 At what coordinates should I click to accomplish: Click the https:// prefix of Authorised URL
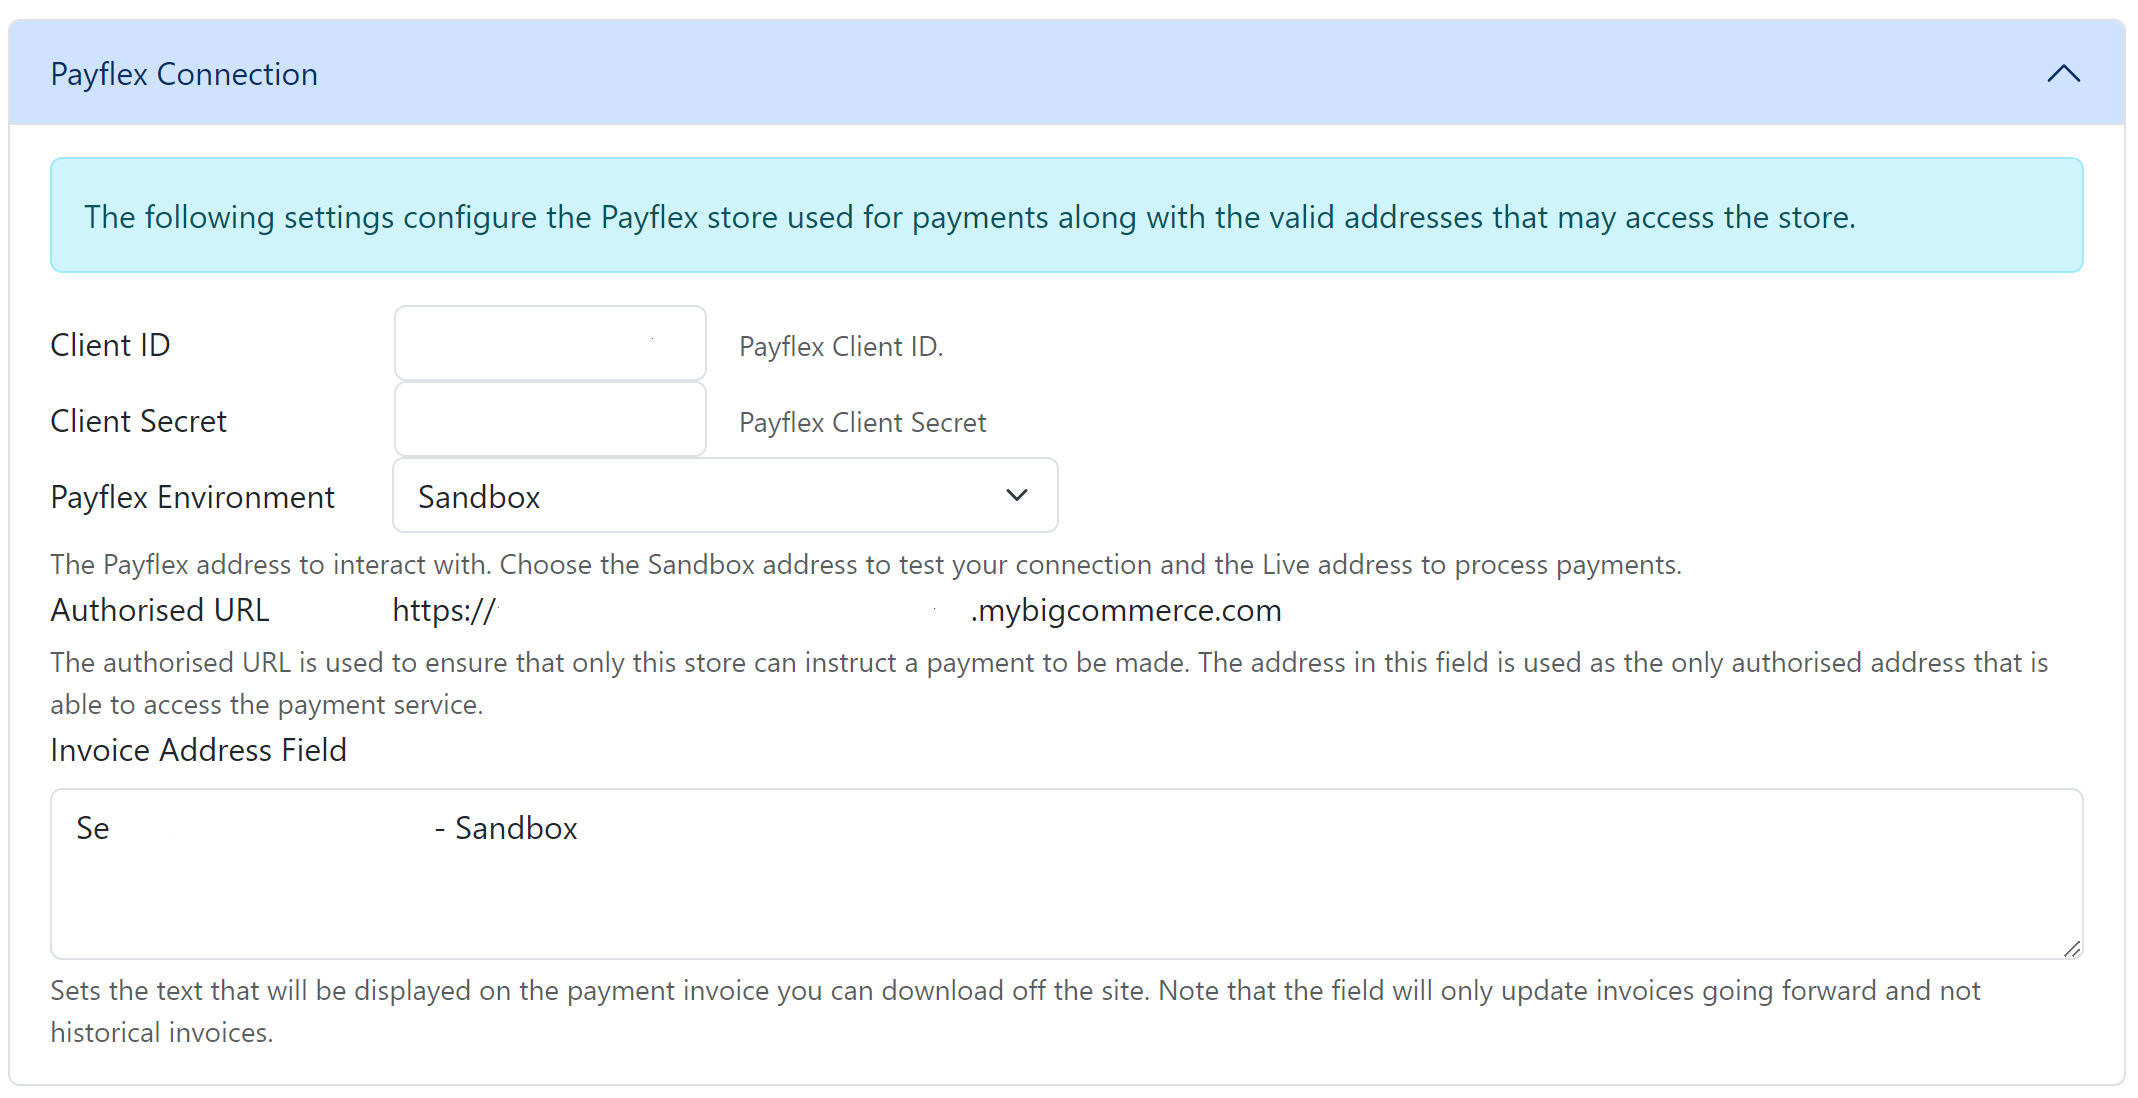click(x=444, y=610)
